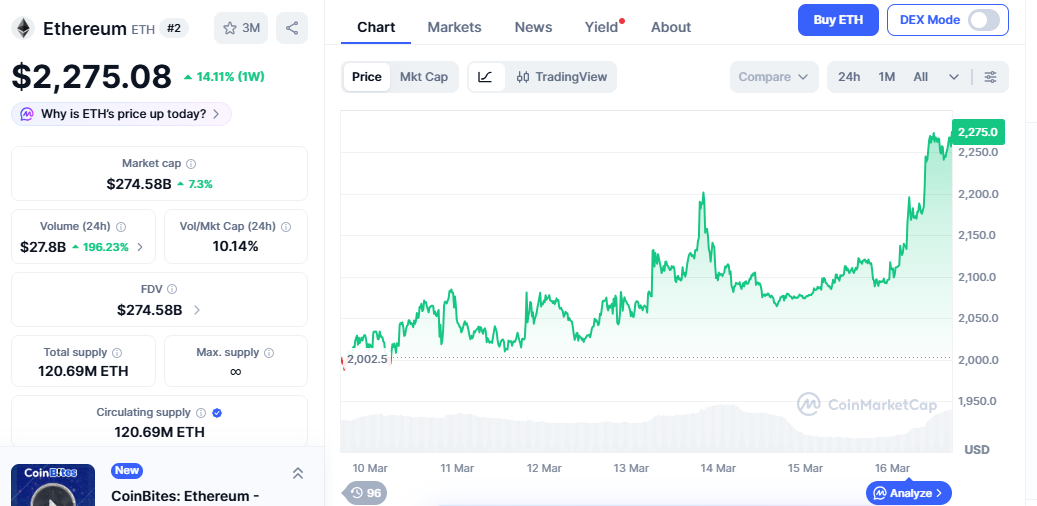Click the 10.14% Vol/Mkt Cap value
The width and height of the screenshot is (1037, 506).
coord(235,247)
